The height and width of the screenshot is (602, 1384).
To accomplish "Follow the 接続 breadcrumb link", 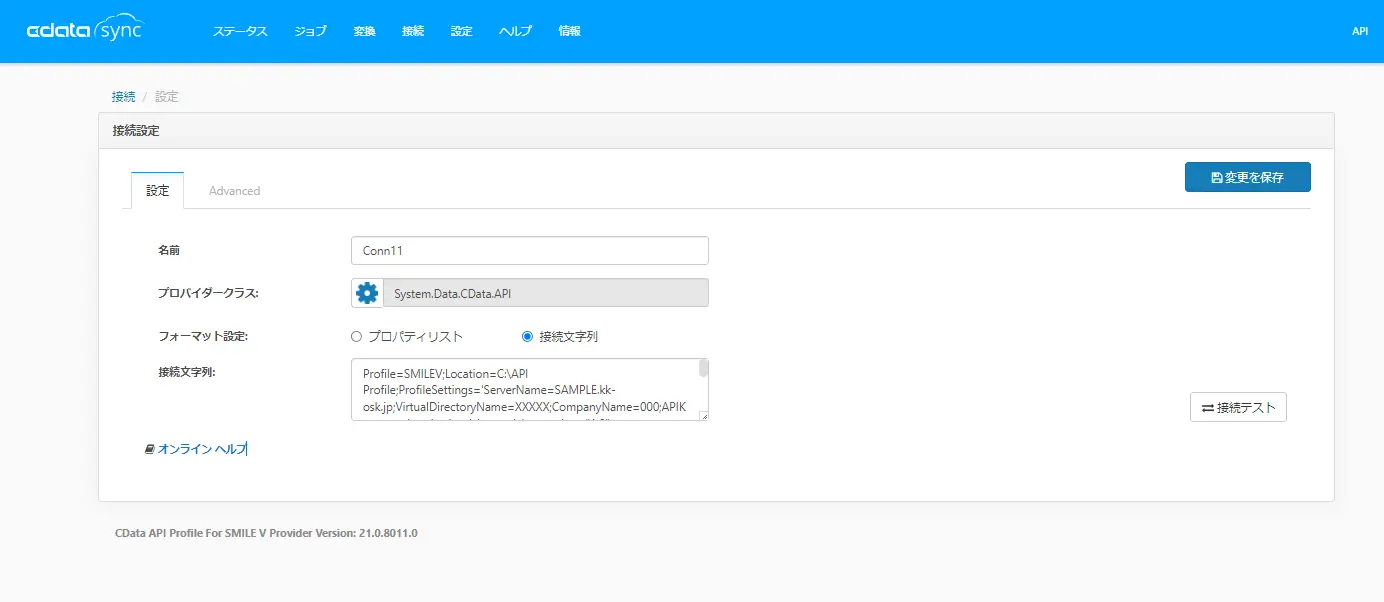I will click(124, 97).
